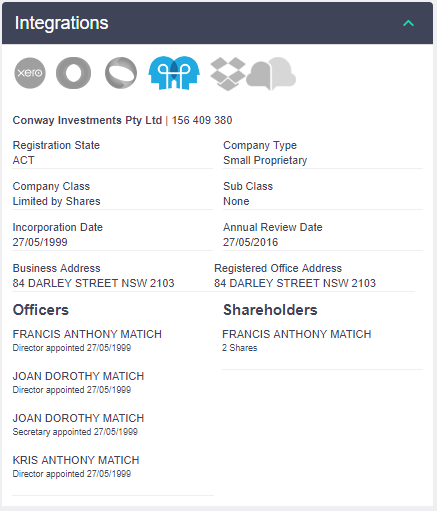437x511 pixels.
Task: Click the ACN number 156 409 380
Action: (202, 120)
